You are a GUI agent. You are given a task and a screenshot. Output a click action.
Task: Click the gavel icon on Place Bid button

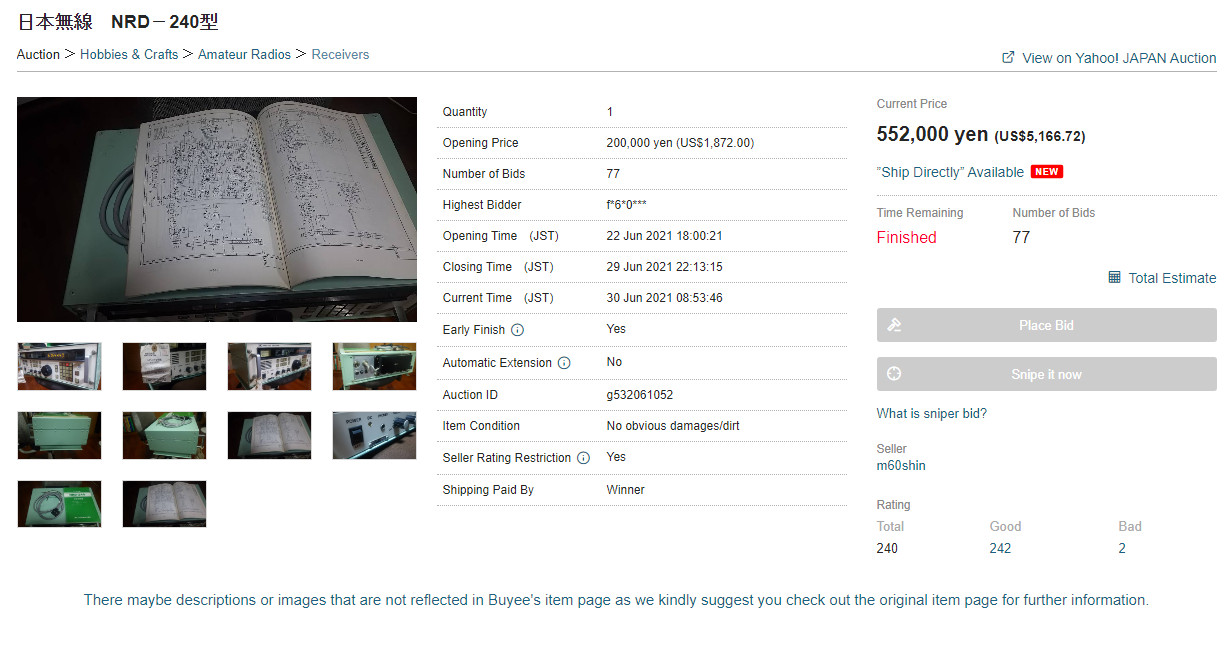point(895,325)
